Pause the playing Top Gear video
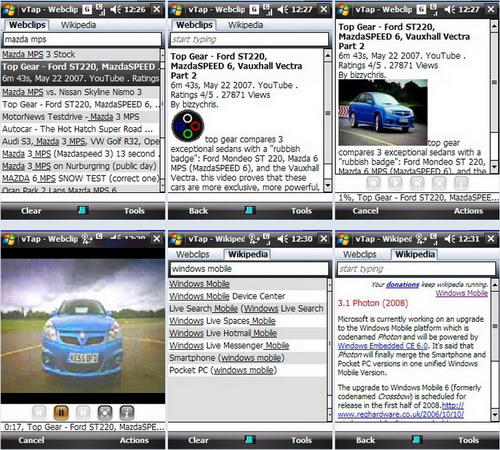 coord(61,413)
